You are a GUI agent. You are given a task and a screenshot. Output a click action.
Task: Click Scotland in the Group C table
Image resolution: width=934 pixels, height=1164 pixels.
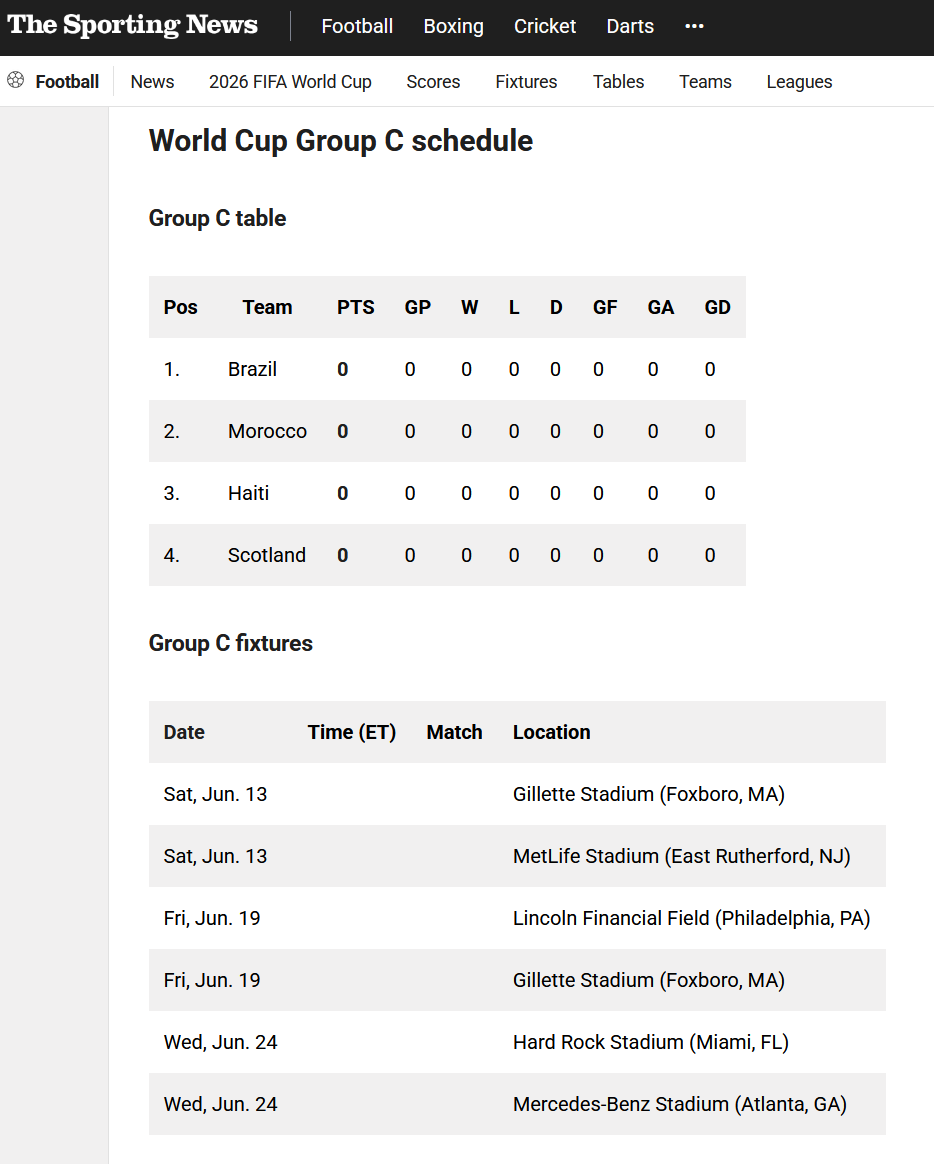click(x=266, y=555)
